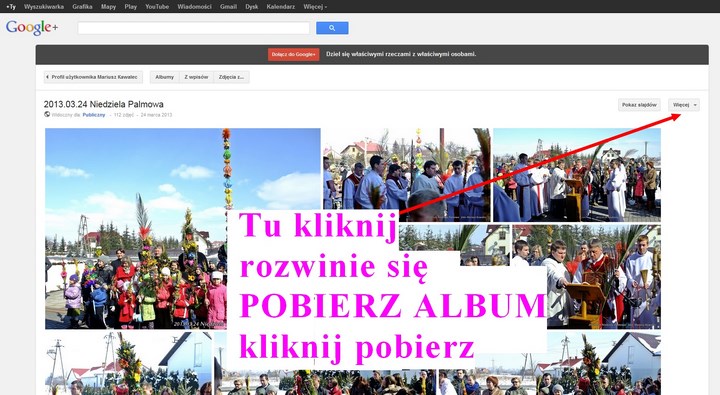Open Grafika in the top bar
The width and height of the screenshot is (720, 395).
pos(82,6)
